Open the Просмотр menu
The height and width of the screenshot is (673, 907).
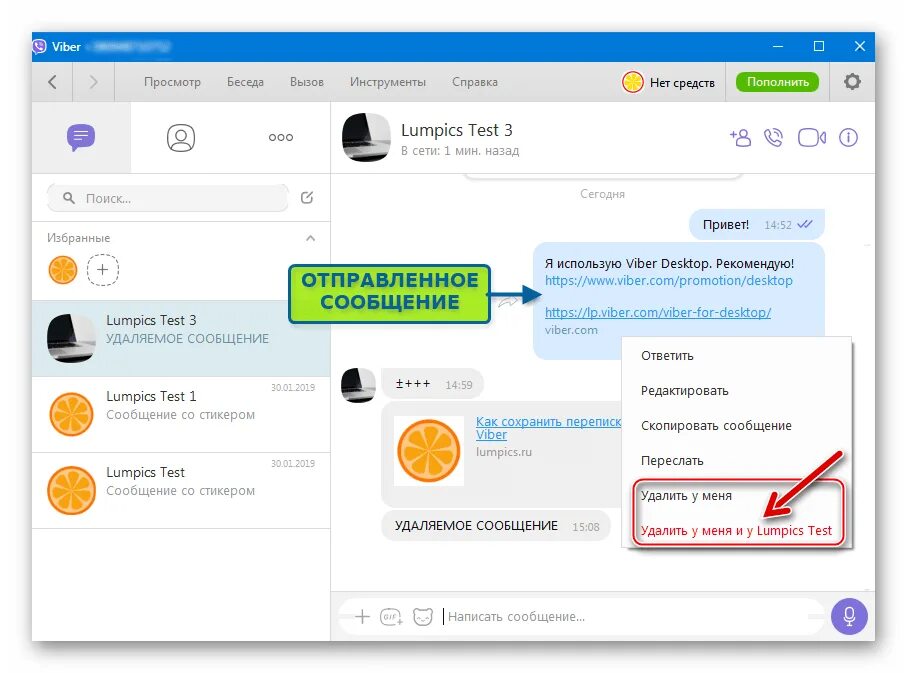point(172,82)
